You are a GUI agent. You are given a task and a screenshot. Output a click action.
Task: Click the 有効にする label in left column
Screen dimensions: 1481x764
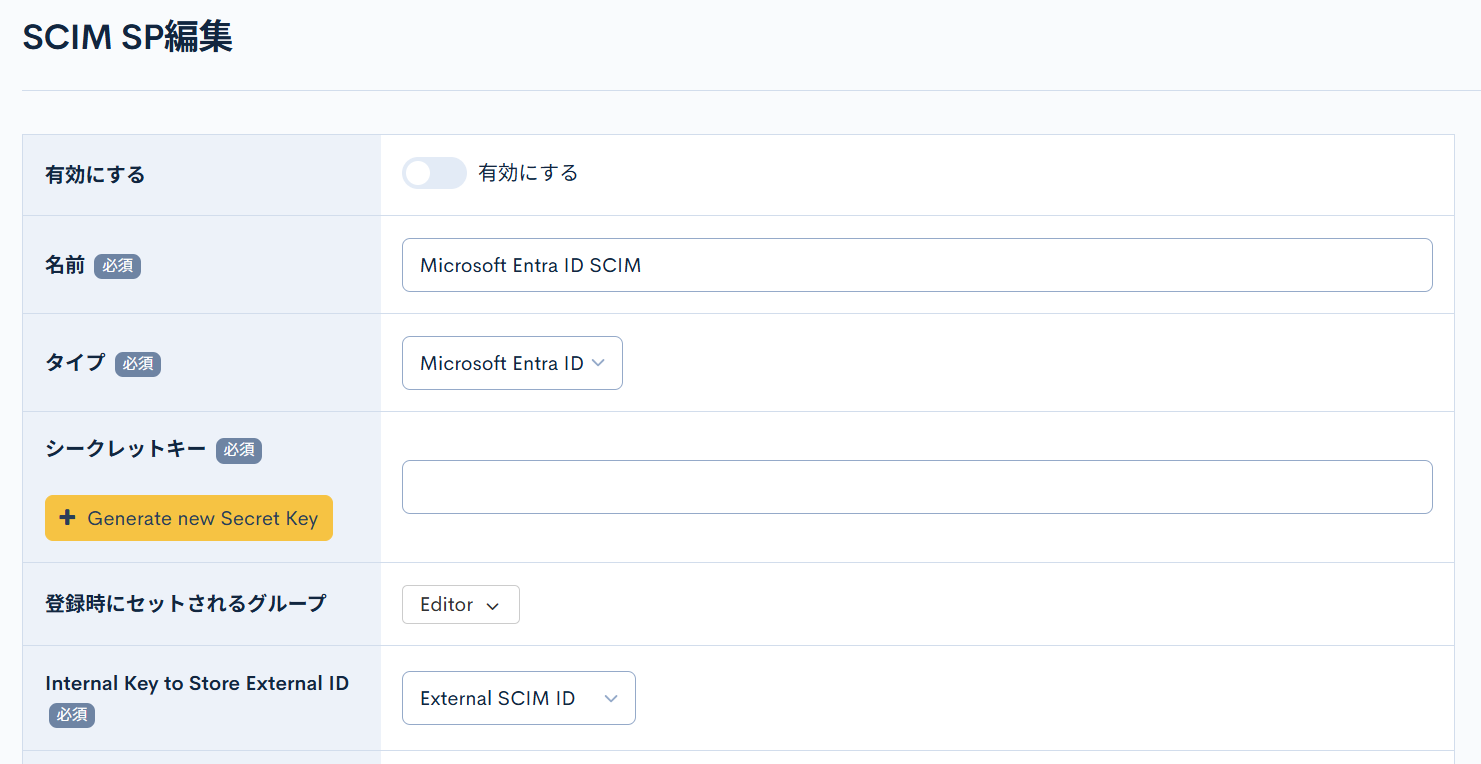point(95,175)
